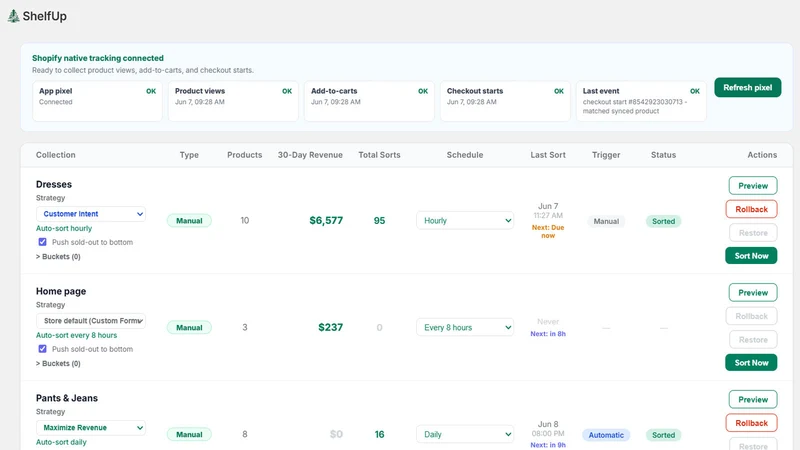
Task: Click the Sorted status badge for Pants & Jeans
Action: (663, 435)
